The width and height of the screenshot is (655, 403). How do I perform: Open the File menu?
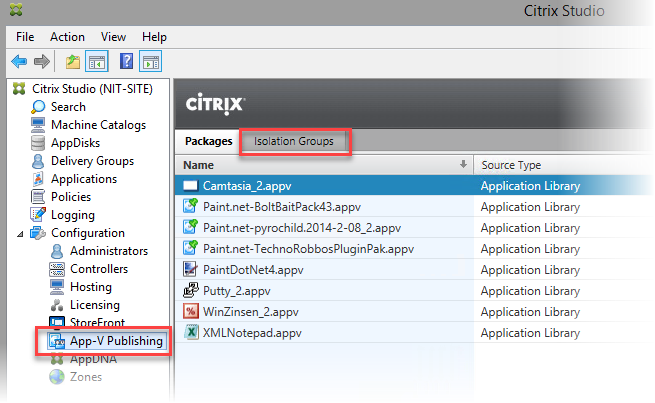point(25,37)
